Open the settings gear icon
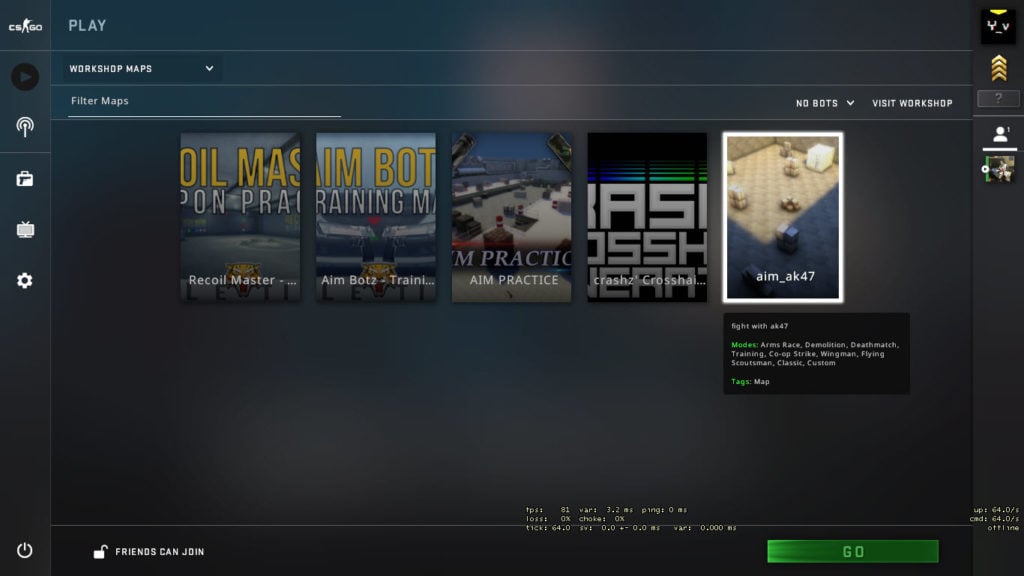The image size is (1024, 576). pyautogui.click(x=25, y=281)
